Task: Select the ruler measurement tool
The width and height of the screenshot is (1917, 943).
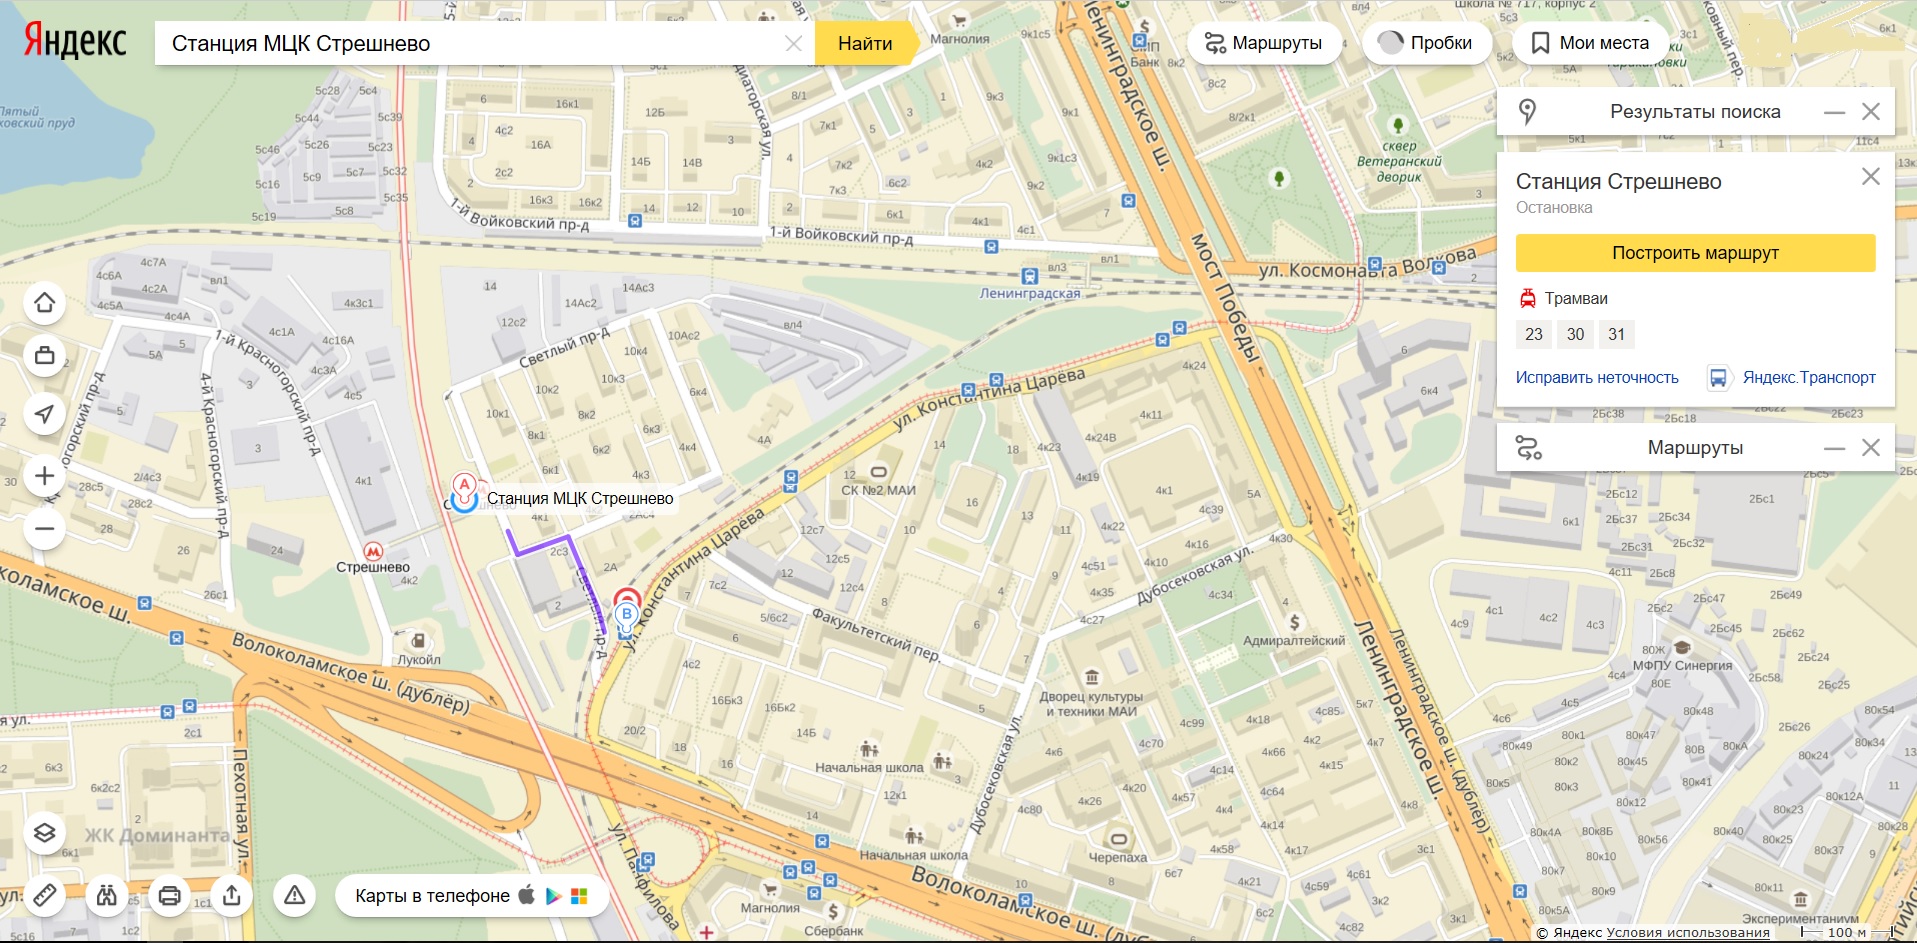Action: (x=44, y=895)
